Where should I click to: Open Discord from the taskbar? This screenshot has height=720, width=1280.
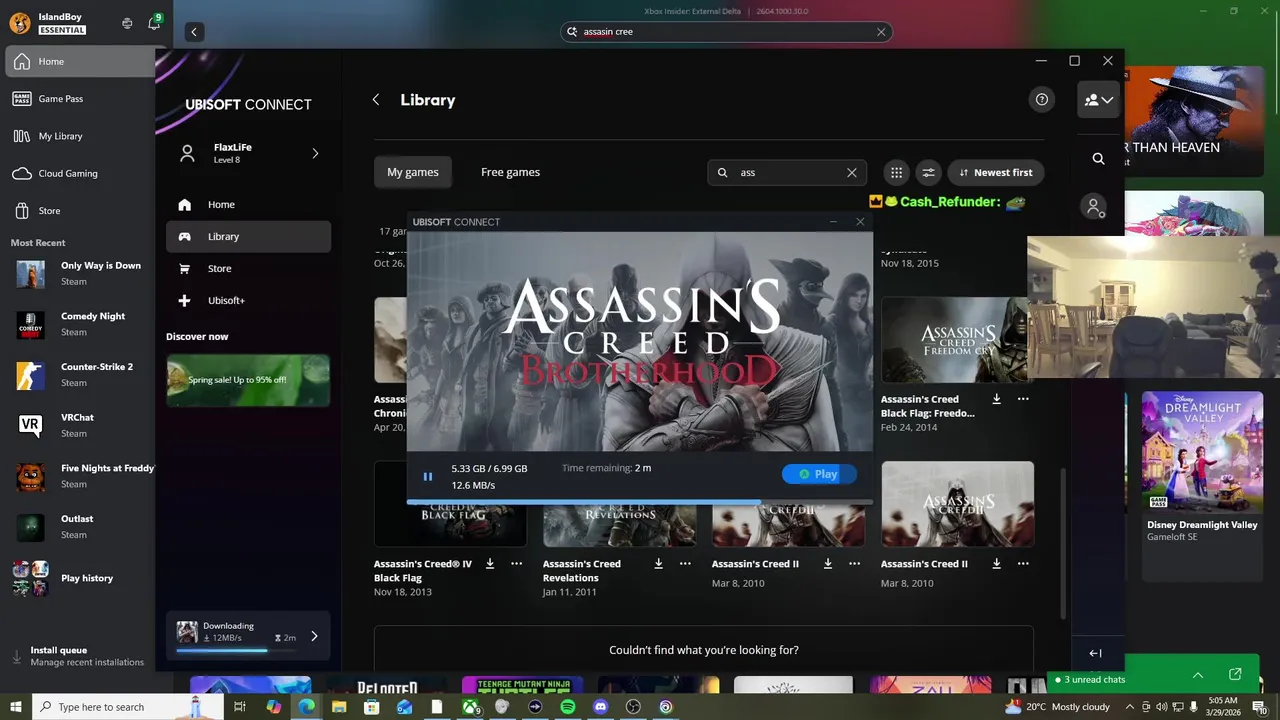(600, 706)
